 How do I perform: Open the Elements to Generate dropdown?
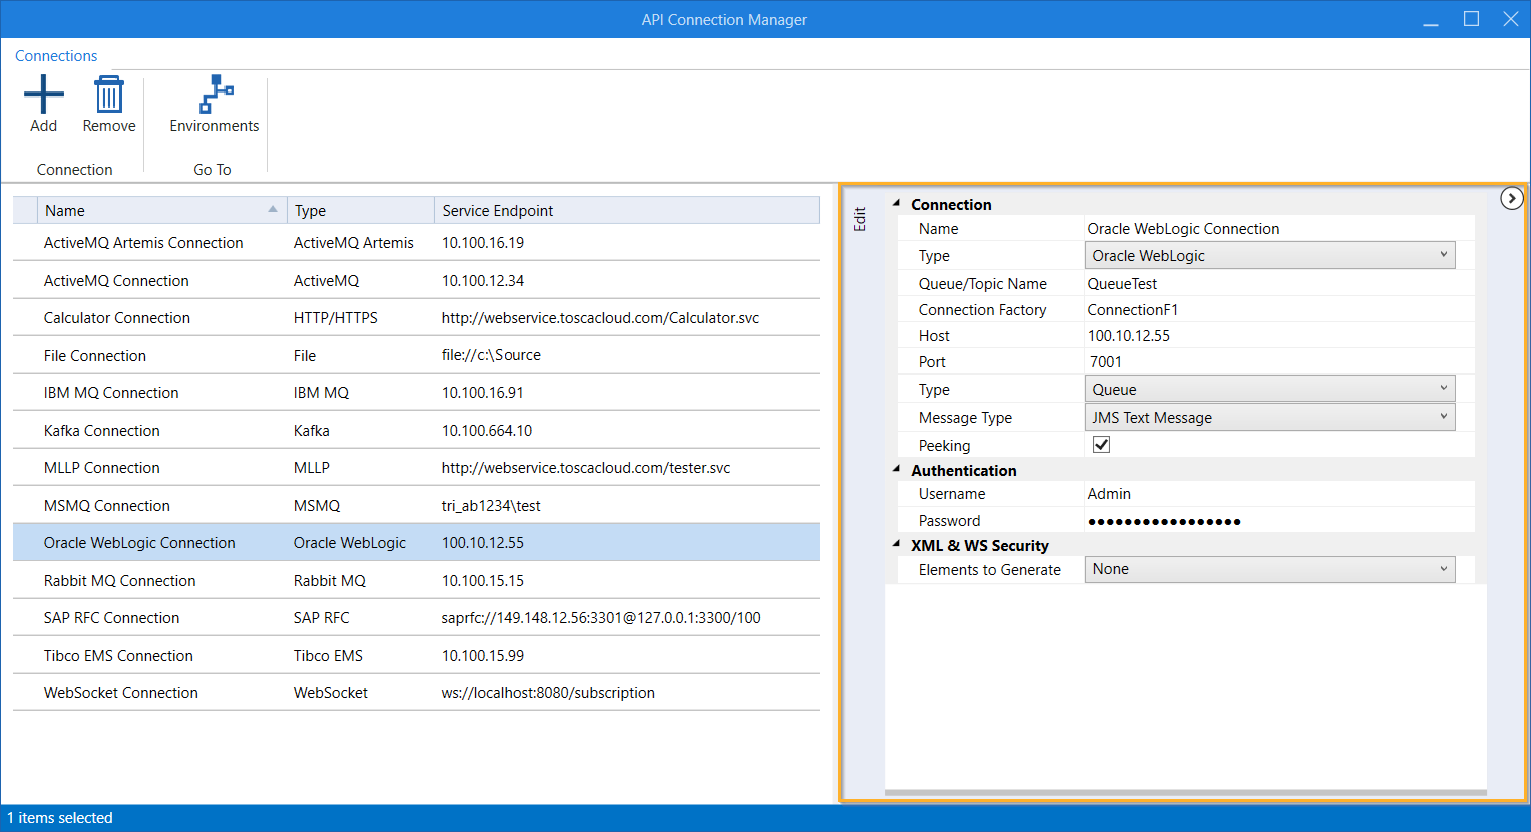click(1443, 569)
